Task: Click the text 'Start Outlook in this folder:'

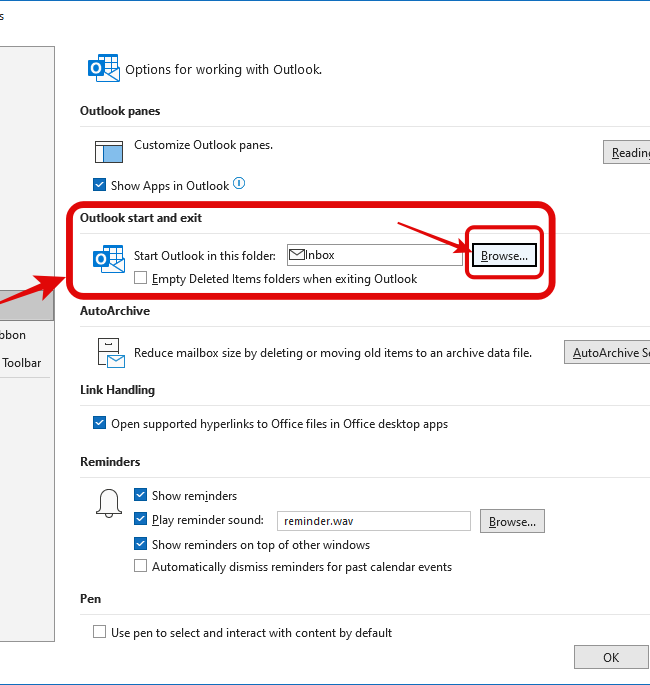Action: point(205,256)
